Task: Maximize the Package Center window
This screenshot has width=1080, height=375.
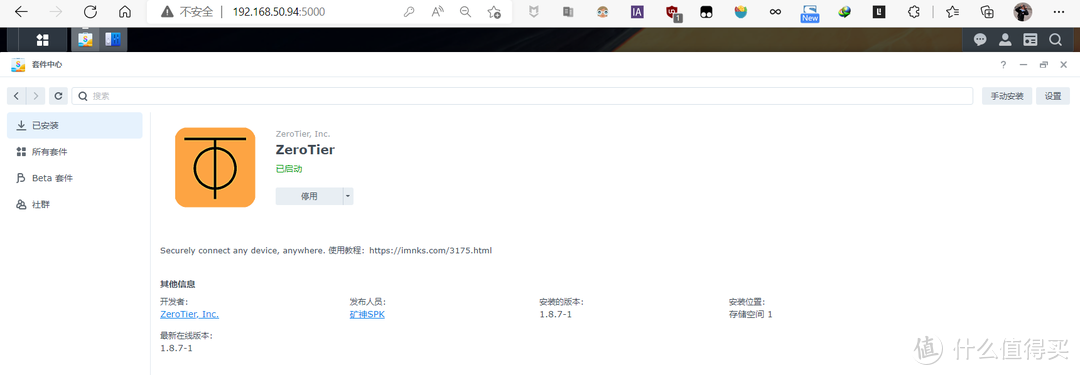Action: [1043, 65]
